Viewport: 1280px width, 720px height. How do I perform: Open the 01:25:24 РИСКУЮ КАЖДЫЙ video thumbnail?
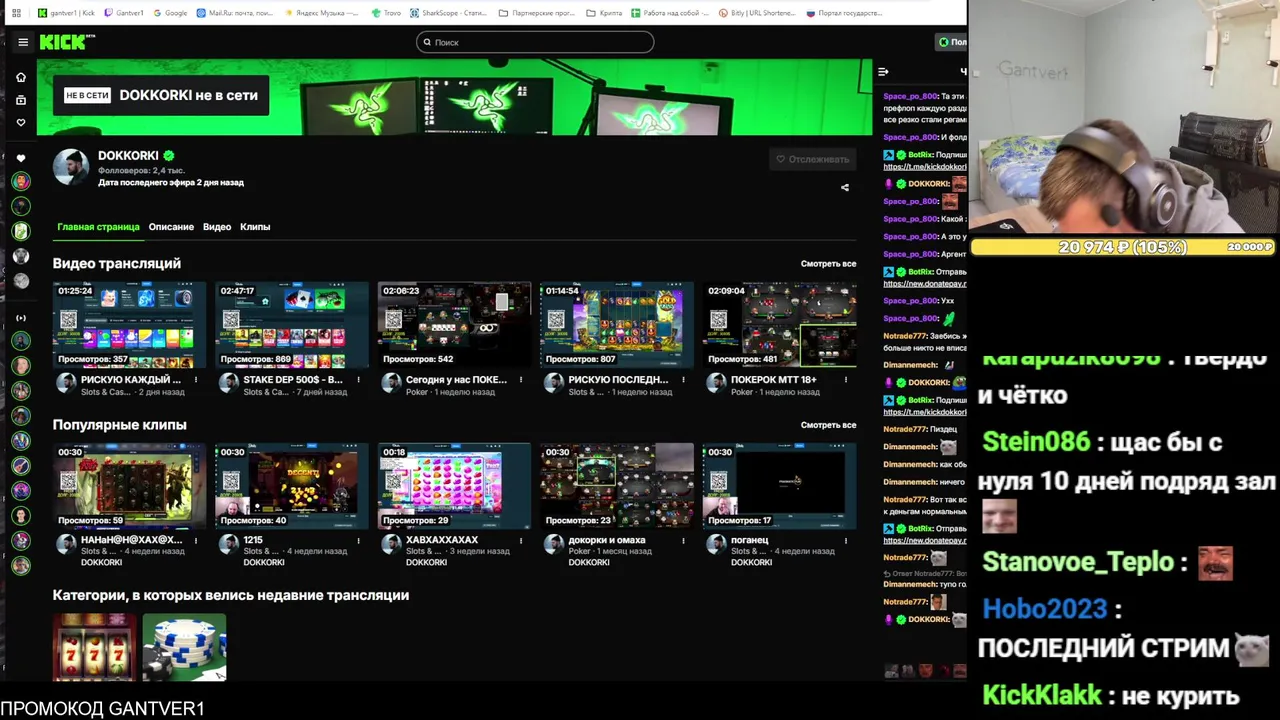[x=130, y=325]
